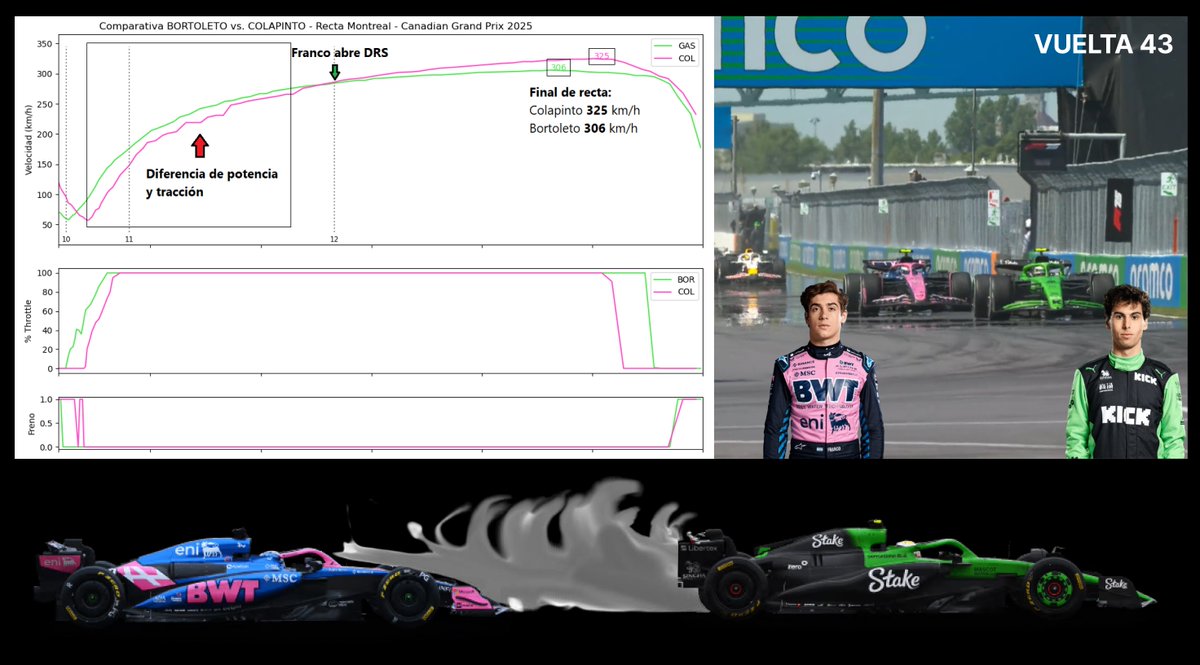This screenshot has width=1200, height=665.
Task: Click corner marker '12' on speed chart
Action: click(334, 240)
